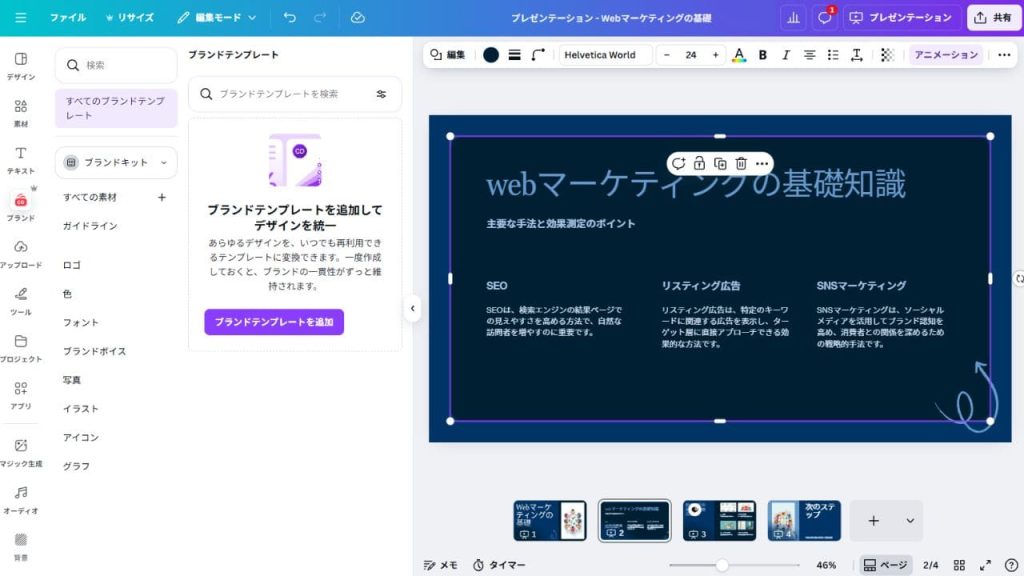
Task: Open the analytics chart icon
Action: (794, 18)
